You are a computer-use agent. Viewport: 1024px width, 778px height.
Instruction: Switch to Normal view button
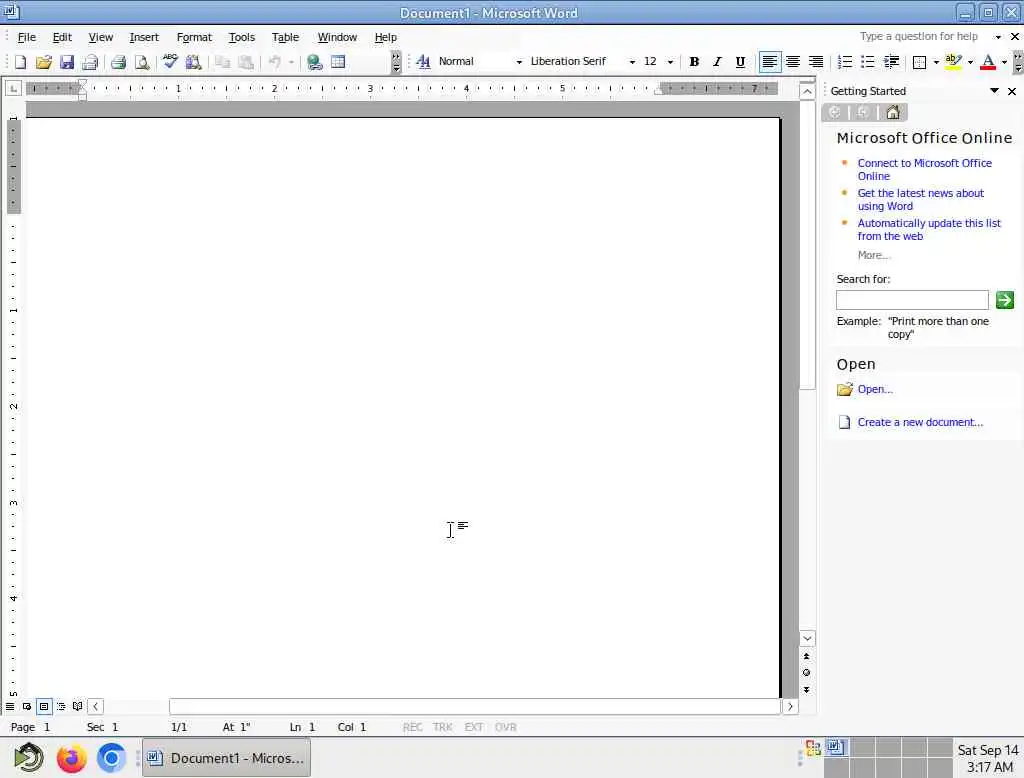[10, 706]
